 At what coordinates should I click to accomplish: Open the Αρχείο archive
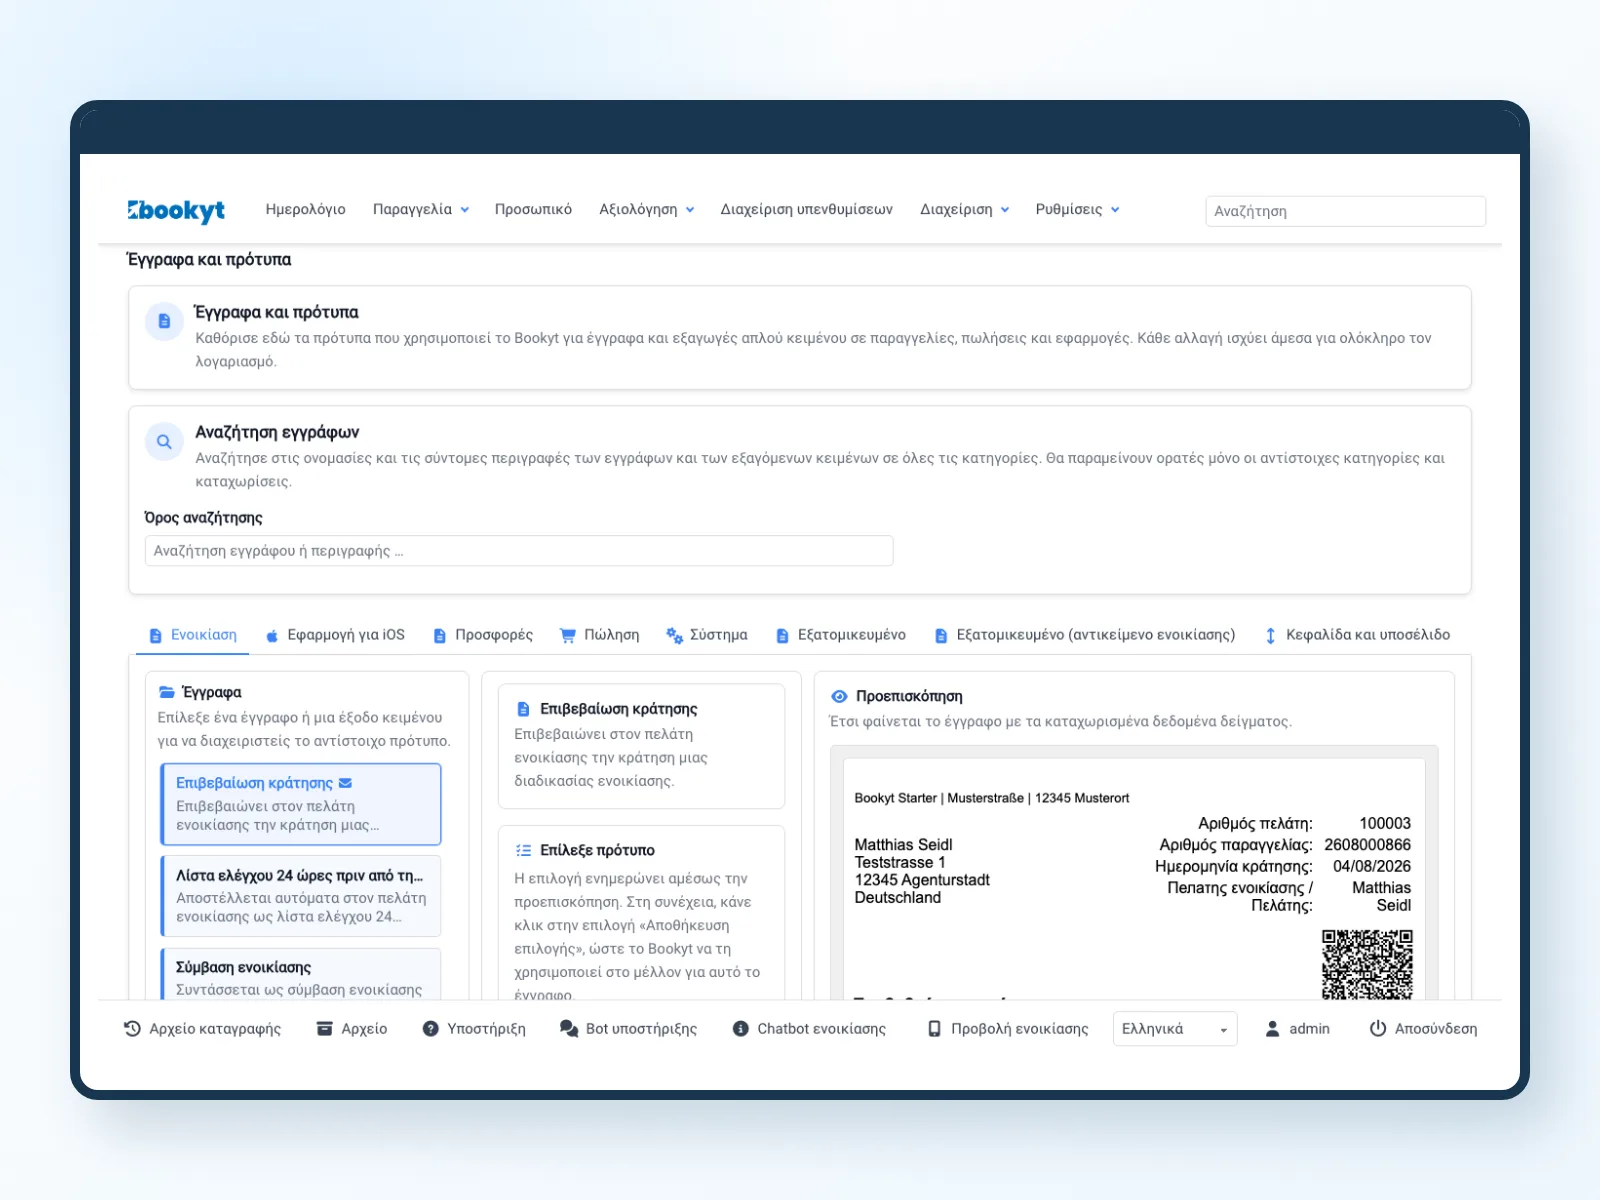[352, 1029]
